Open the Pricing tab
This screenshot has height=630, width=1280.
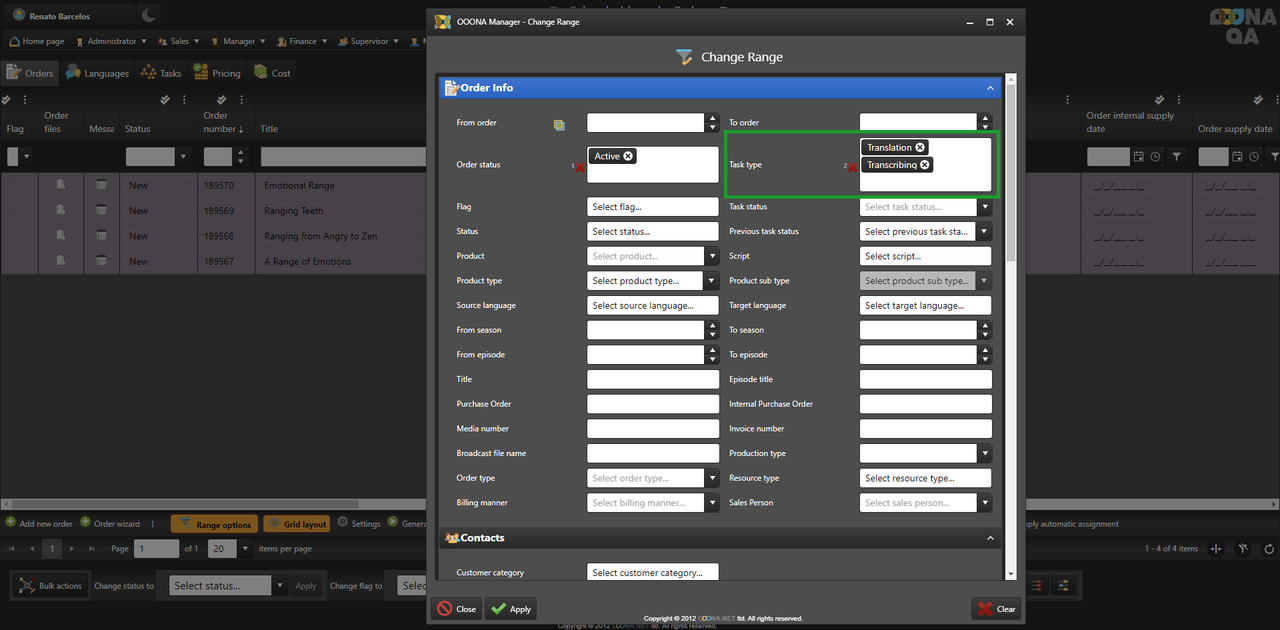(217, 73)
